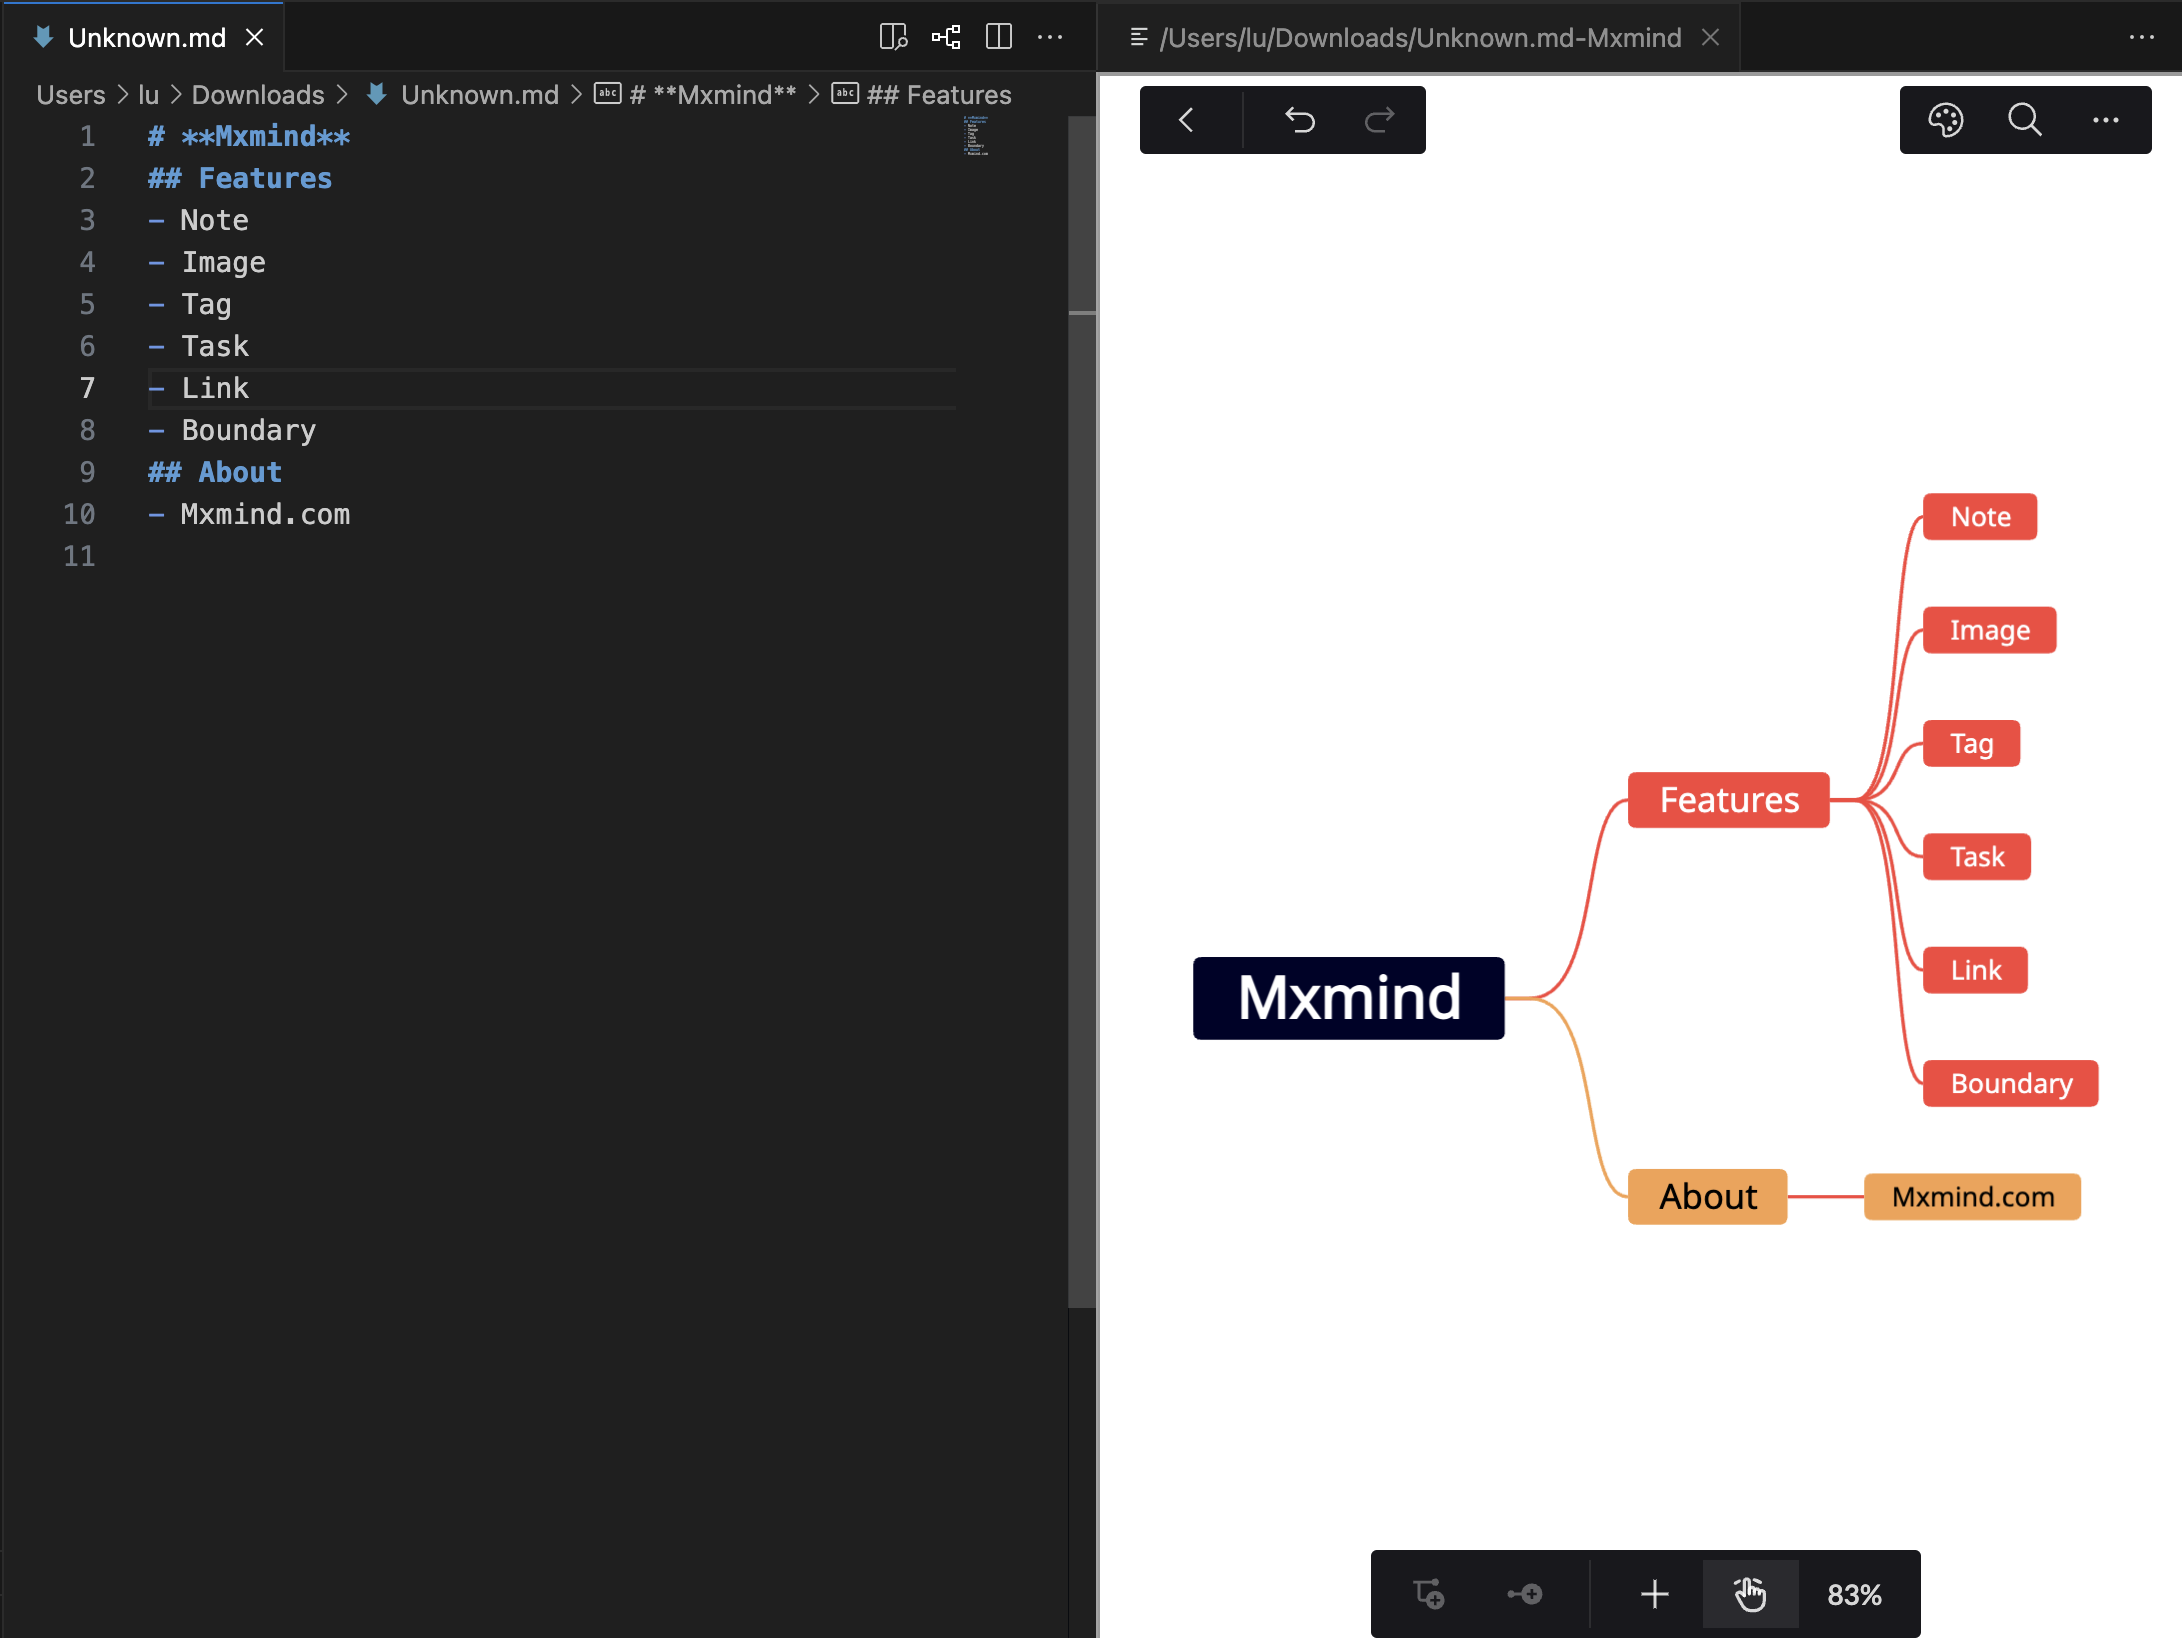Screen dimensions: 2182x1638
Task: Click '## Features' heading in editor
Action: [x=240, y=178]
